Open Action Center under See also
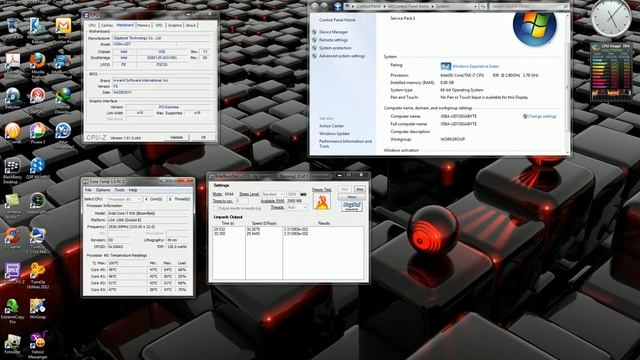Viewport: 640px width, 360px height. coord(331,126)
